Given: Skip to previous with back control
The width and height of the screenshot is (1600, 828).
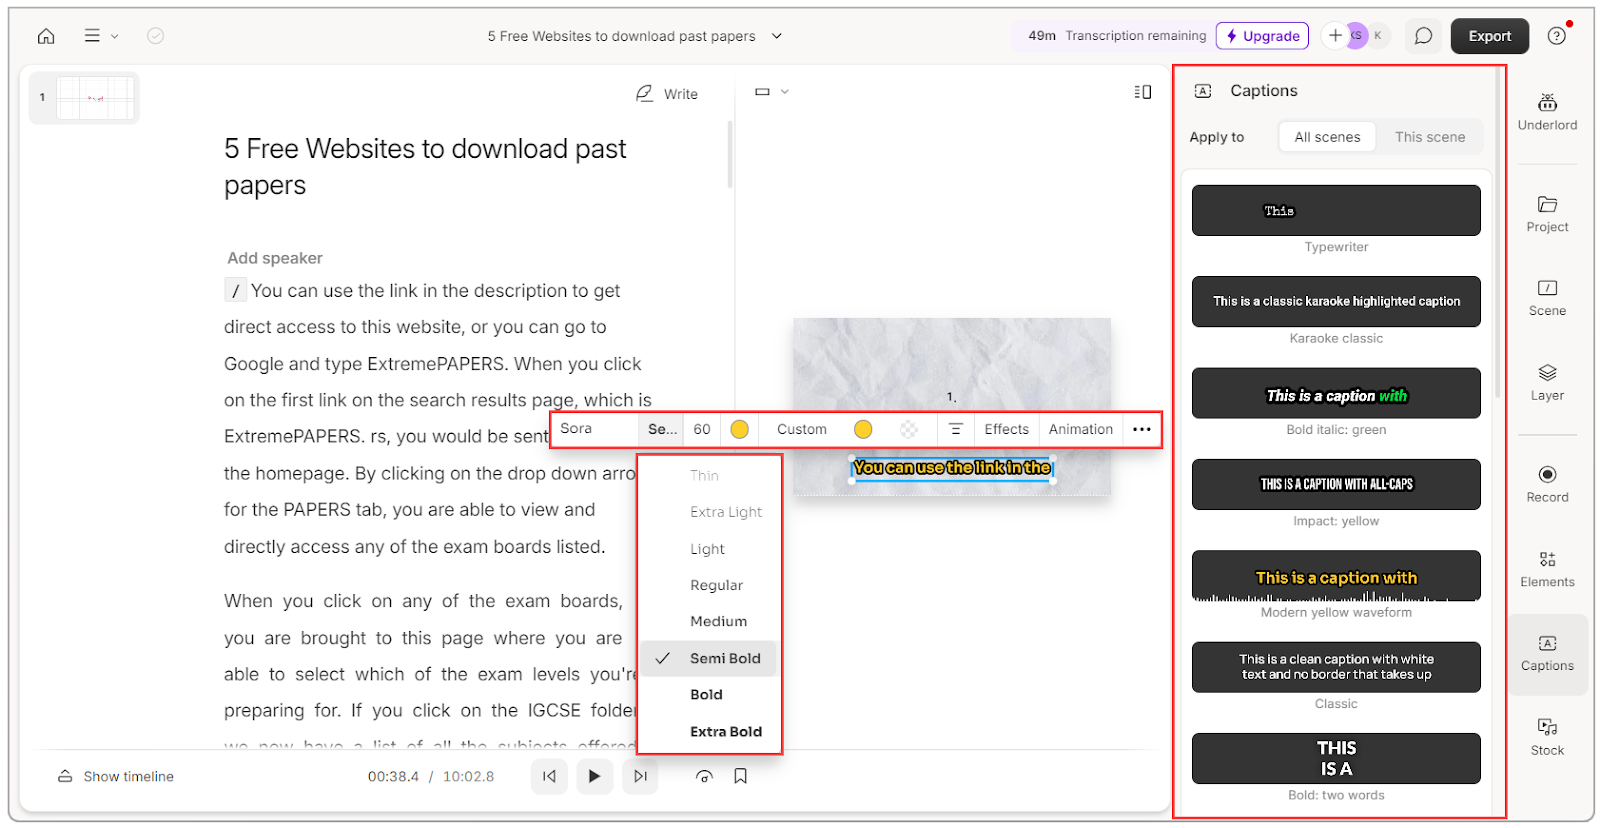Looking at the screenshot, I should (x=549, y=776).
